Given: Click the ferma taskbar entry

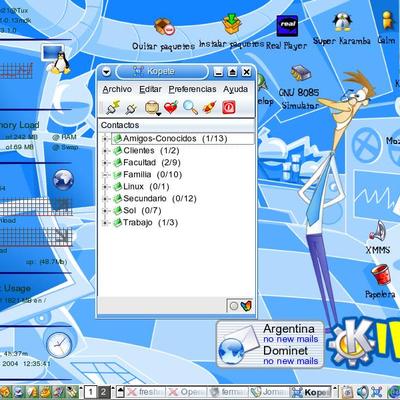Looking at the screenshot, I should click(x=228, y=392).
